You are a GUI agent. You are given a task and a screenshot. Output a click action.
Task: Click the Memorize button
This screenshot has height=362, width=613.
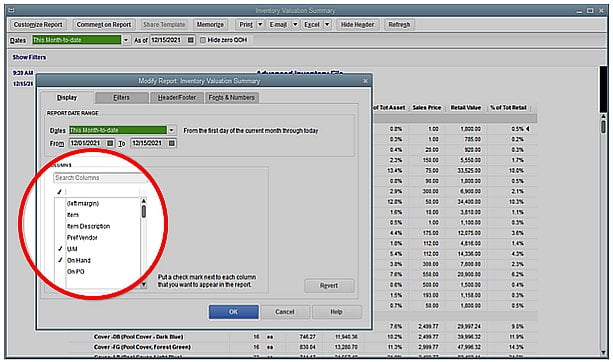(x=210, y=25)
